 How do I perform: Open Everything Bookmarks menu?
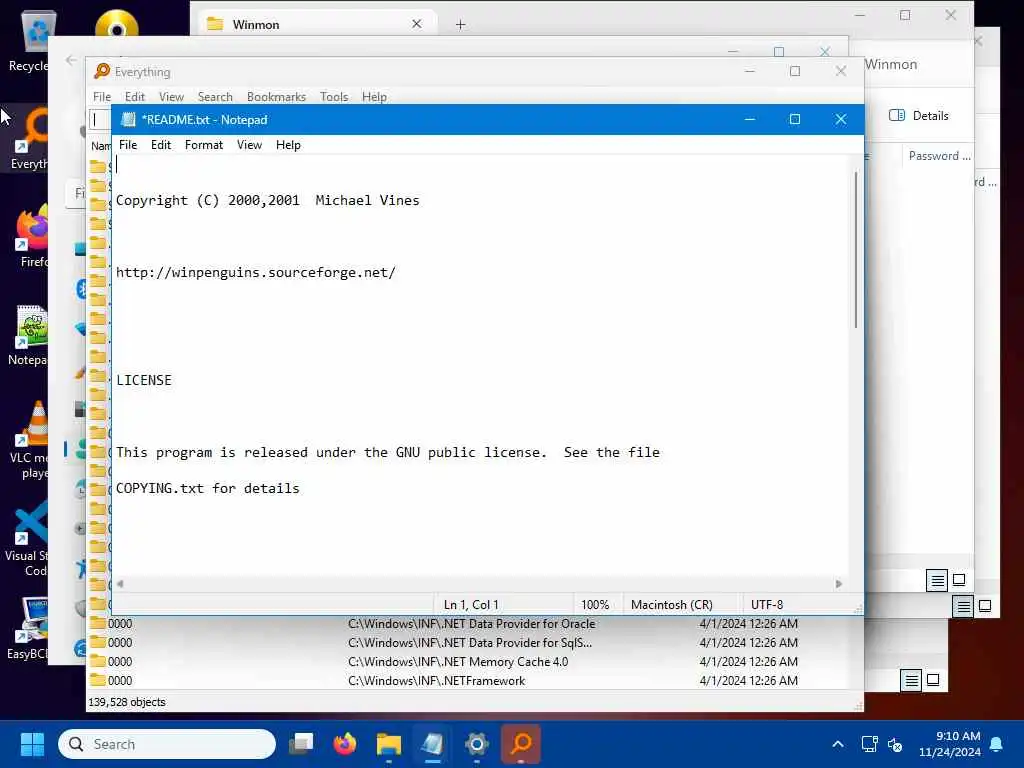276,97
